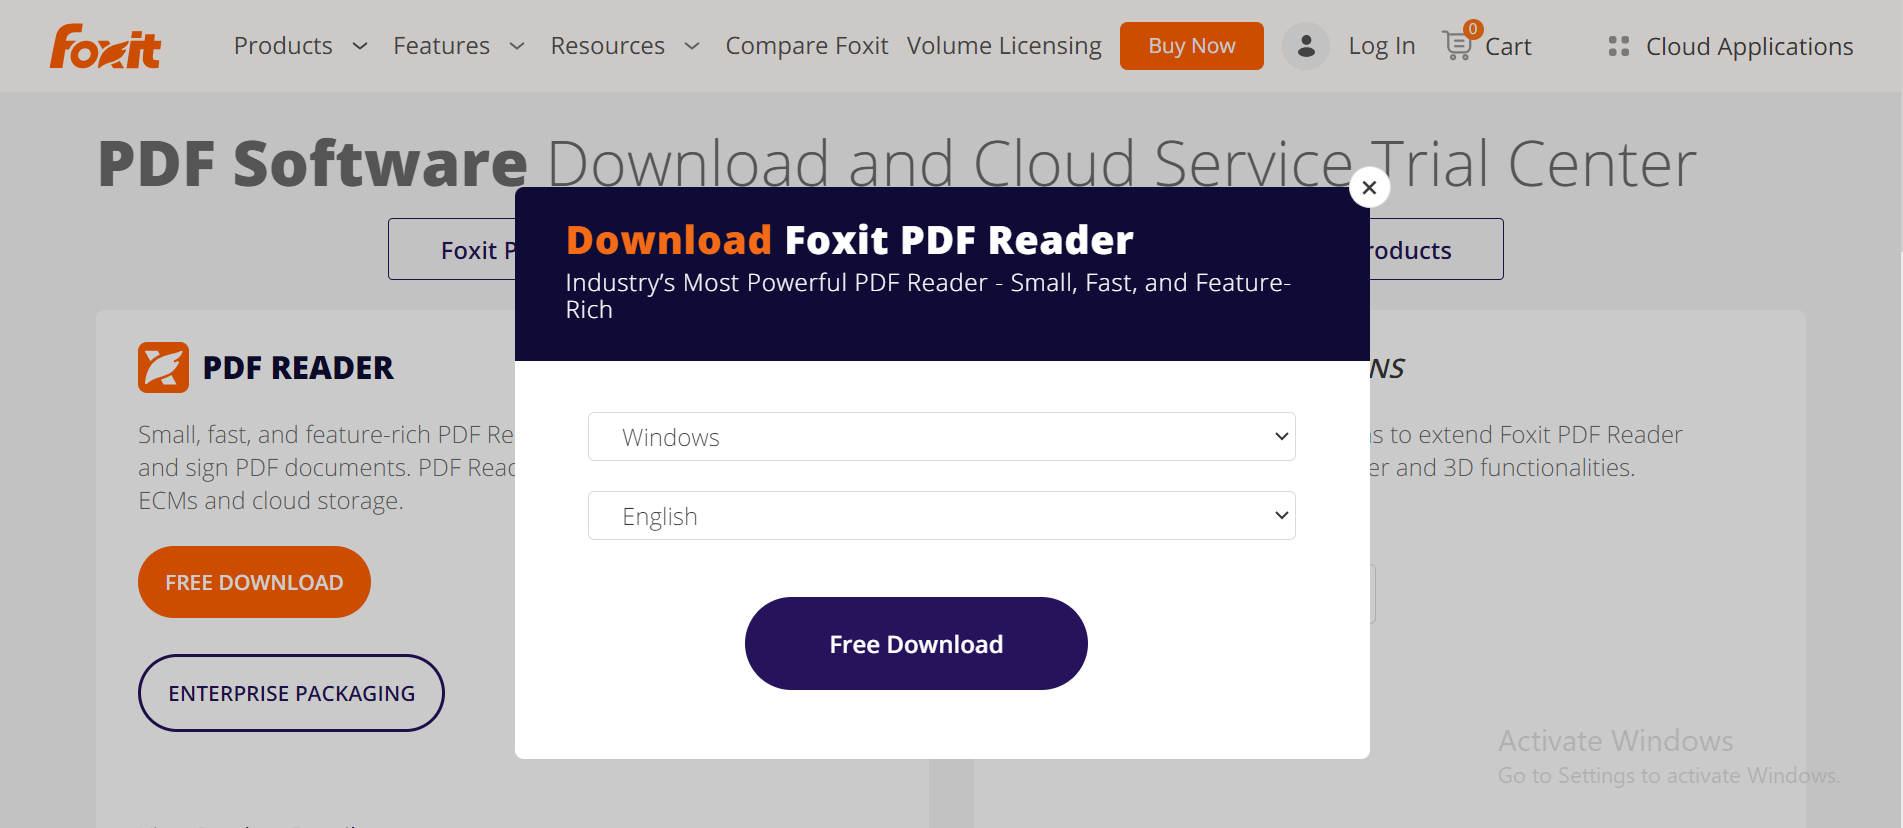Click the shopping cart icon
Screen dimensions: 1903x828
click(x=1457, y=46)
